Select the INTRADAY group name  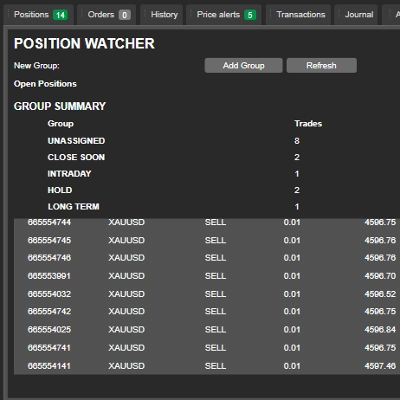tap(69, 174)
